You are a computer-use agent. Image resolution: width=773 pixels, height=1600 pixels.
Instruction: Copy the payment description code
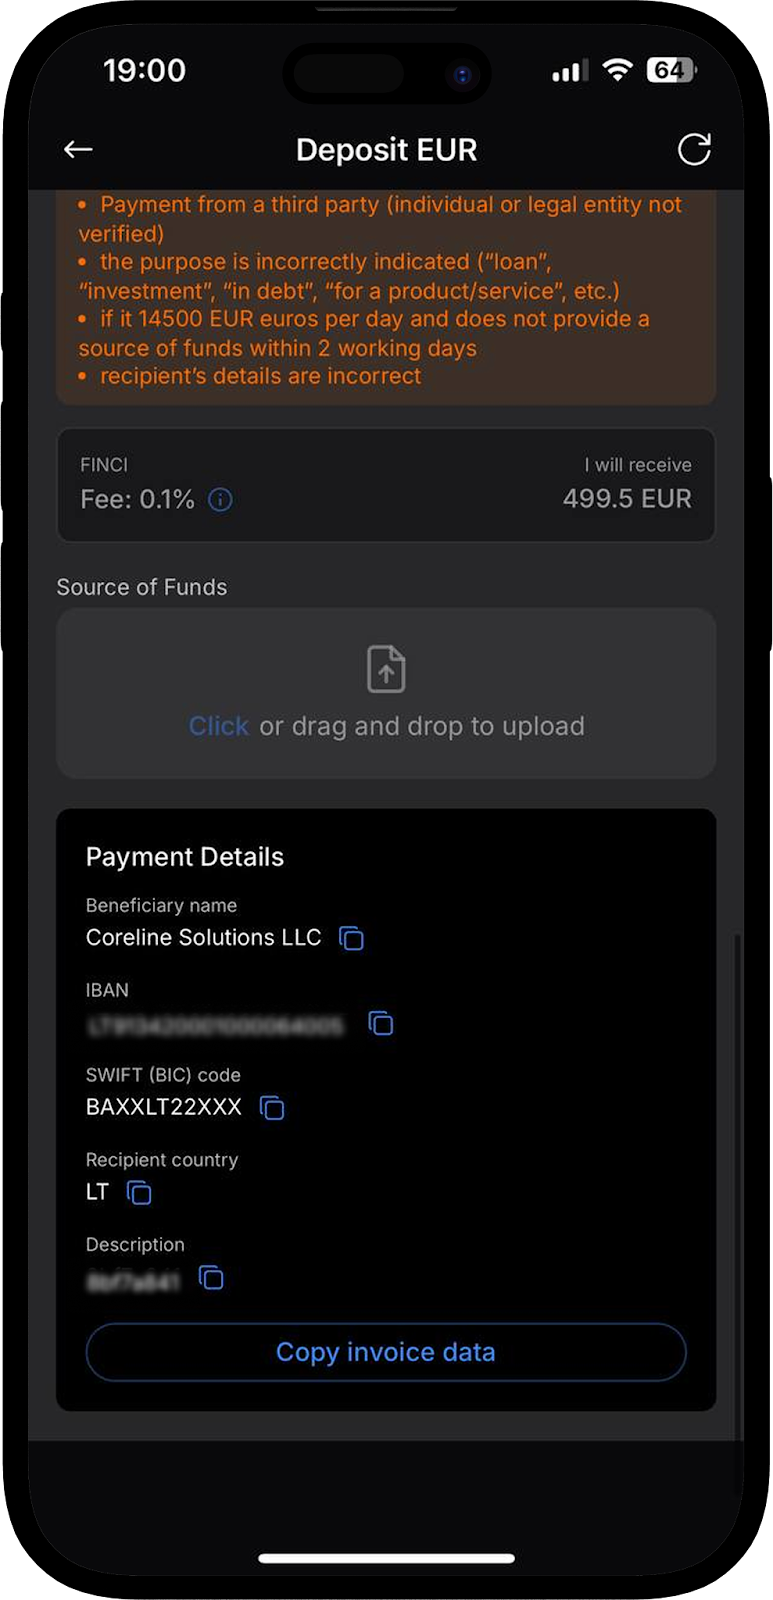pyautogui.click(x=211, y=1278)
